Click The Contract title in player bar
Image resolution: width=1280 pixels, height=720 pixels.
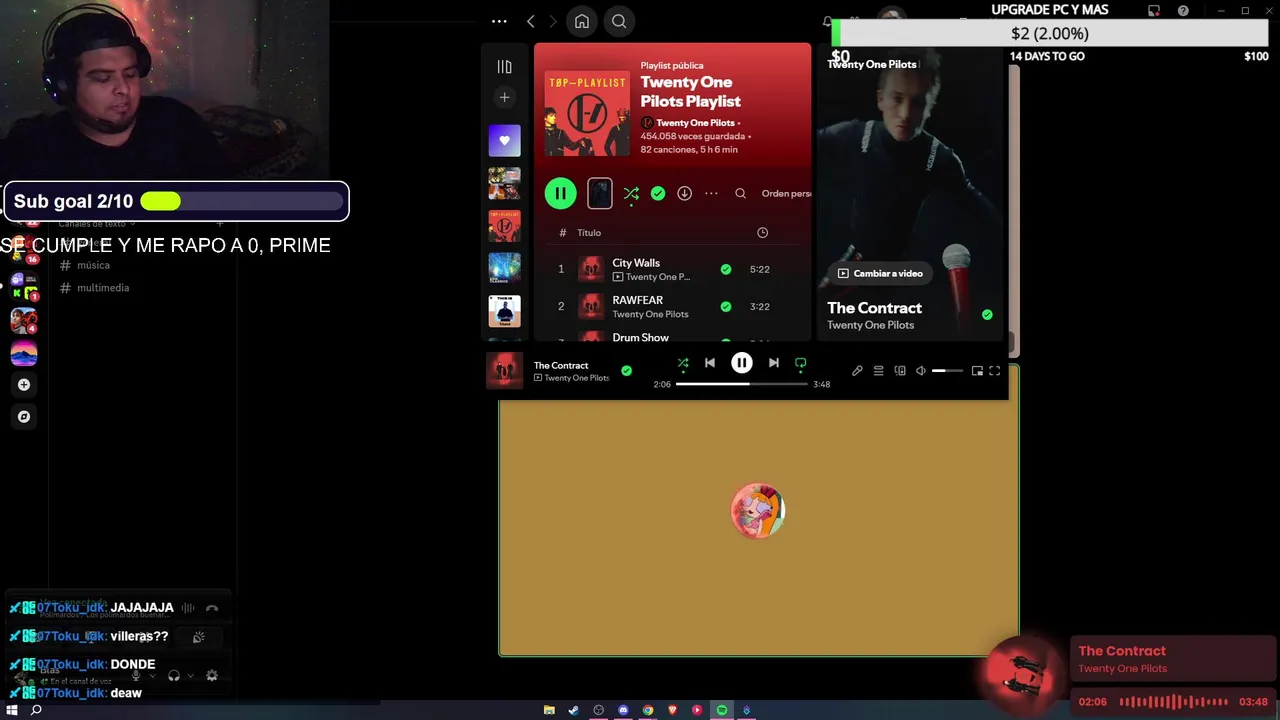(x=561, y=365)
